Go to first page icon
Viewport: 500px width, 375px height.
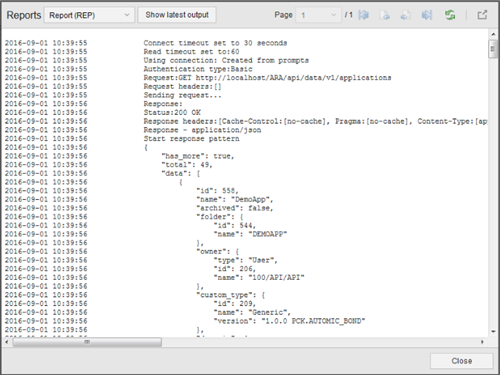(363, 15)
